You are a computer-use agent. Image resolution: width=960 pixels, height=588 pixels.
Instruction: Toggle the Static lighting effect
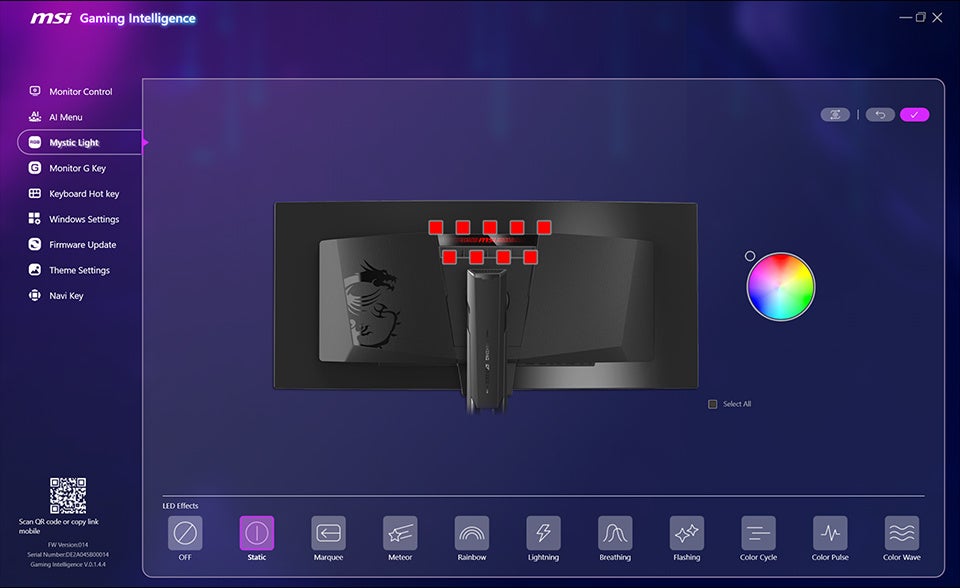point(256,532)
